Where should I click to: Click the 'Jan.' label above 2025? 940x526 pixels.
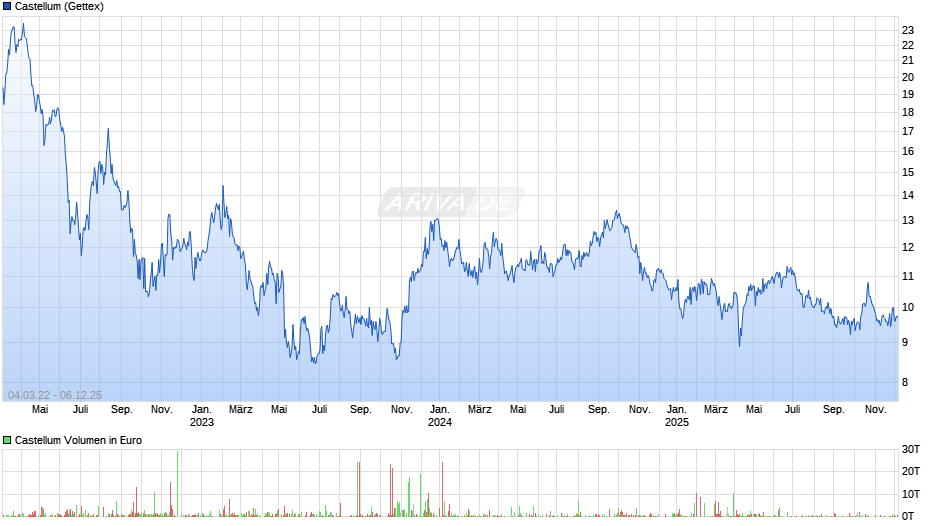[x=677, y=410]
